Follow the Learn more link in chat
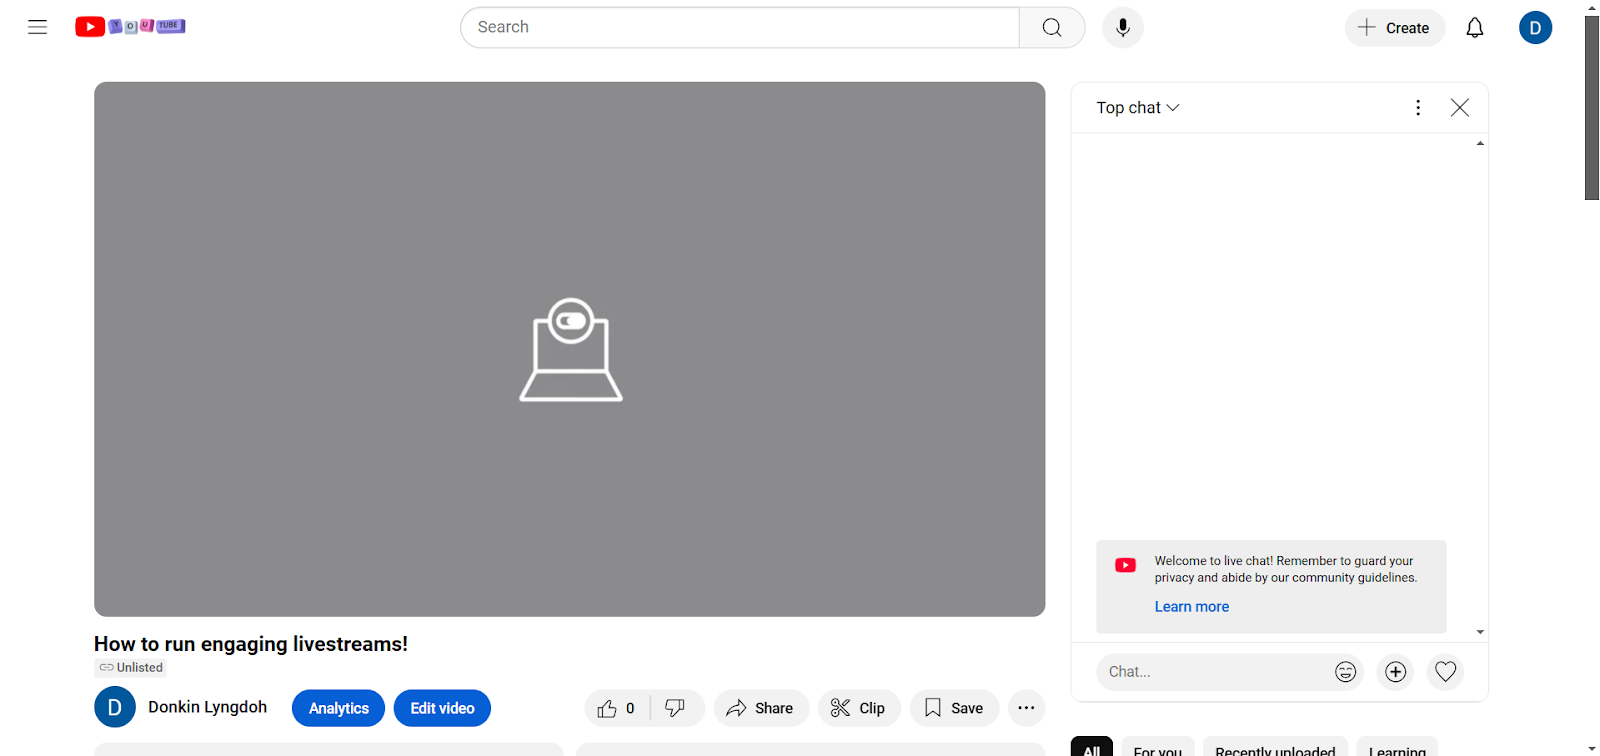Image resolution: width=1600 pixels, height=756 pixels. click(1192, 607)
